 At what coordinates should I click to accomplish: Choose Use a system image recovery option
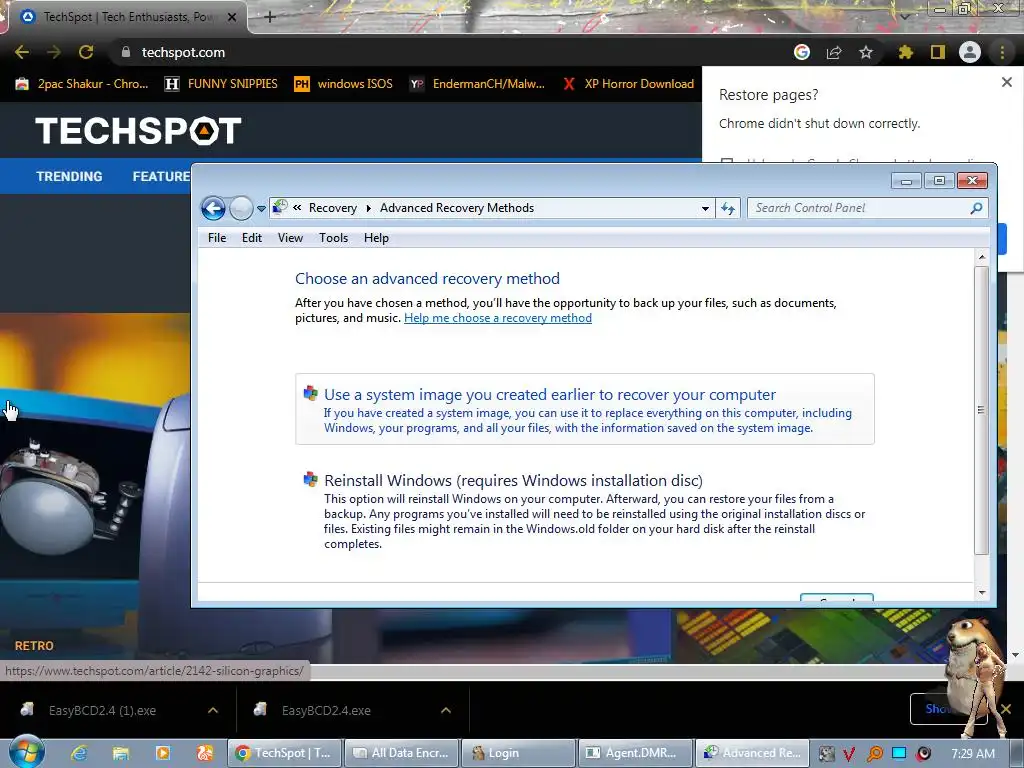tap(584, 409)
